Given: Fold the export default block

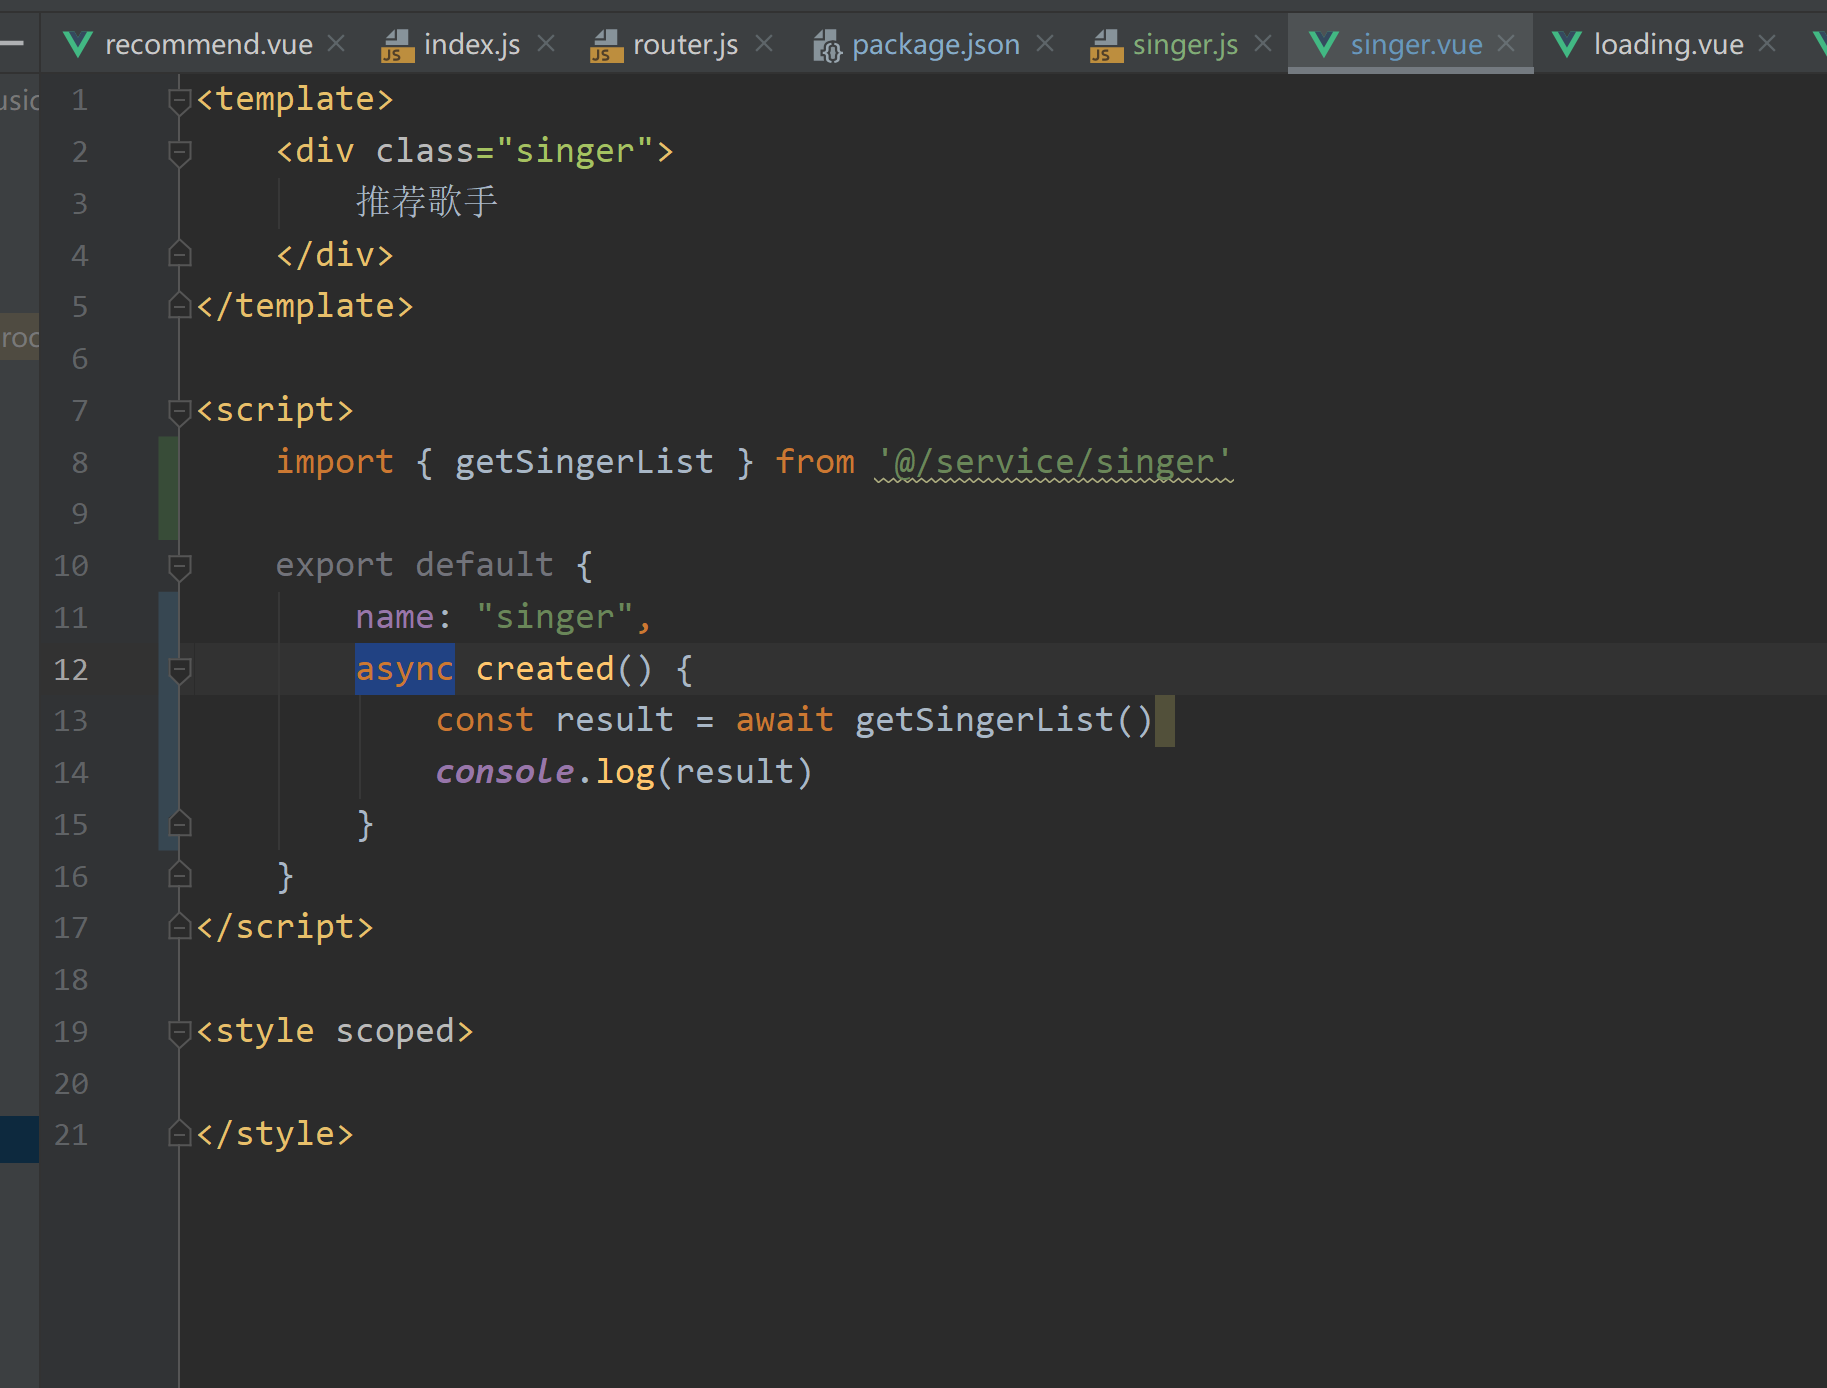Looking at the screenshot, I should coord(180,566).
